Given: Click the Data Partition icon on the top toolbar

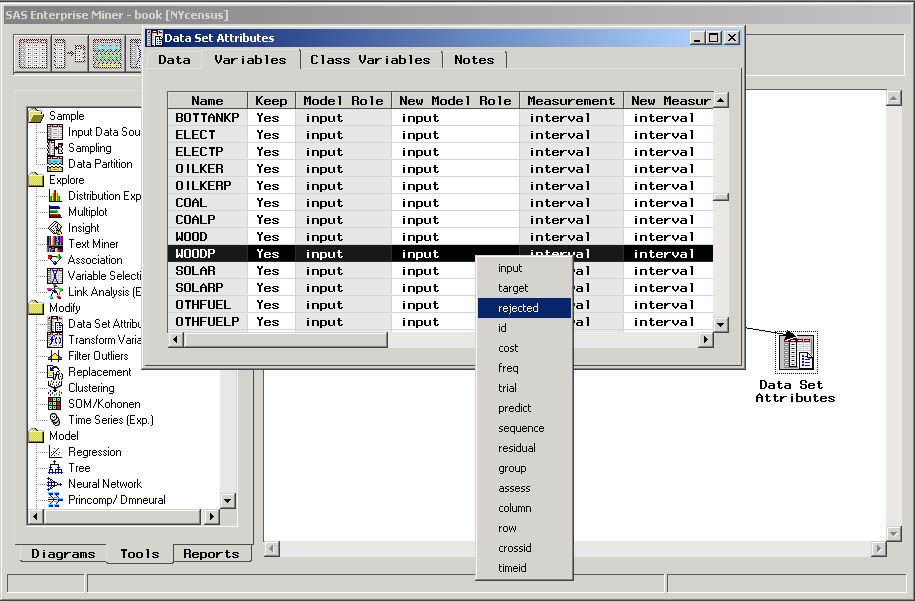Looking at the screenshot, I should pyautogui.click(x=107, y=54).
